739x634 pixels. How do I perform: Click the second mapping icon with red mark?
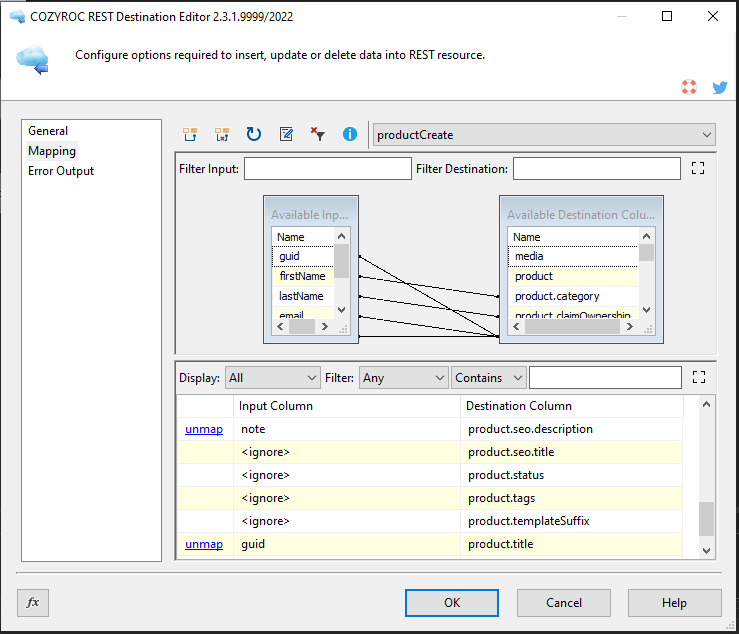coord(222,134)
